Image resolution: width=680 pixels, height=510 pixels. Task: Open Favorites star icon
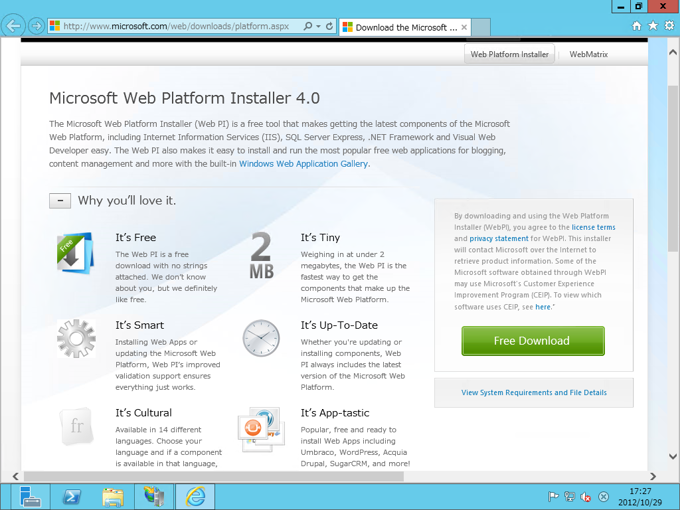point(653,26)
